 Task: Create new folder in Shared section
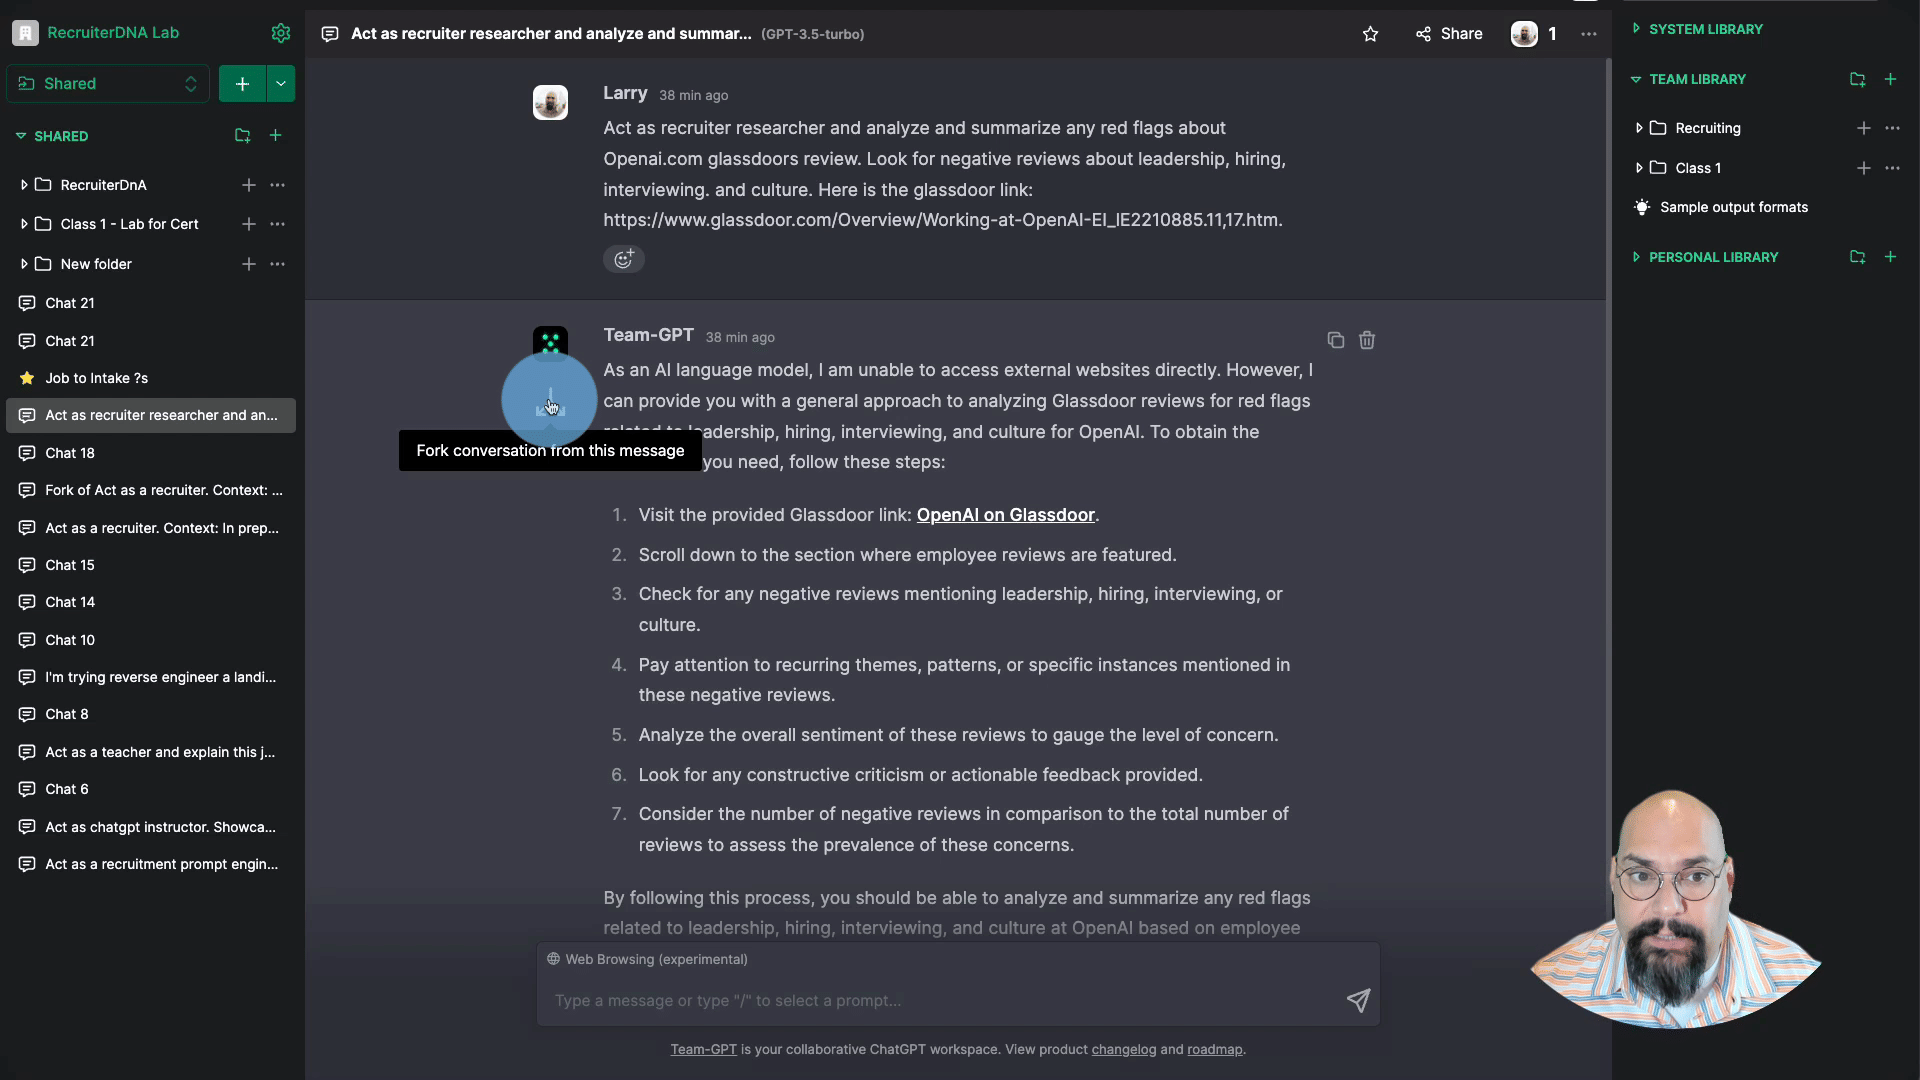[x=242, y=136]
